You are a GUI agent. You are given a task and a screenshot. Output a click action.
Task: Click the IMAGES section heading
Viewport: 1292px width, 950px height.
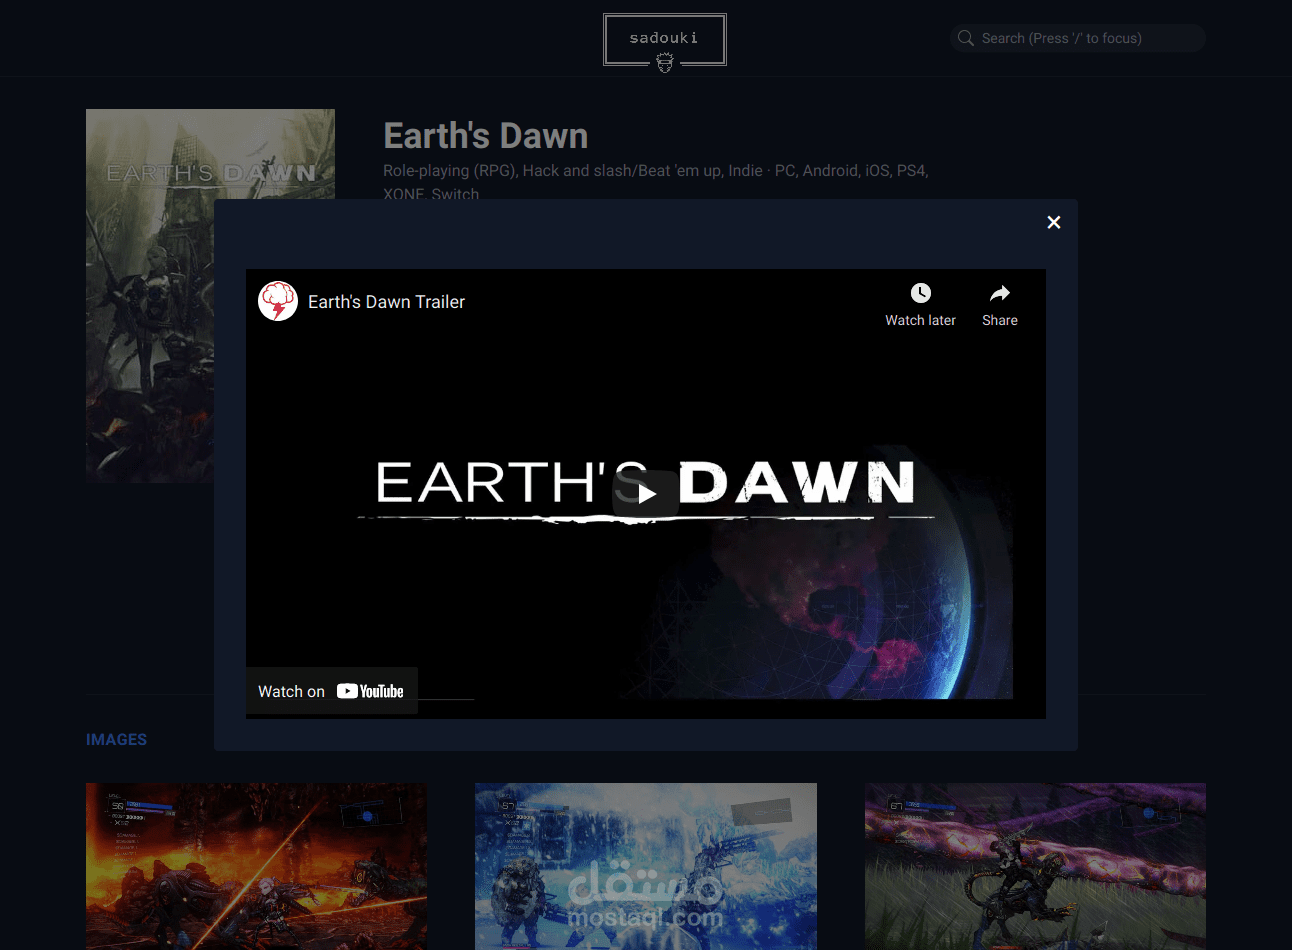[116, 740]
